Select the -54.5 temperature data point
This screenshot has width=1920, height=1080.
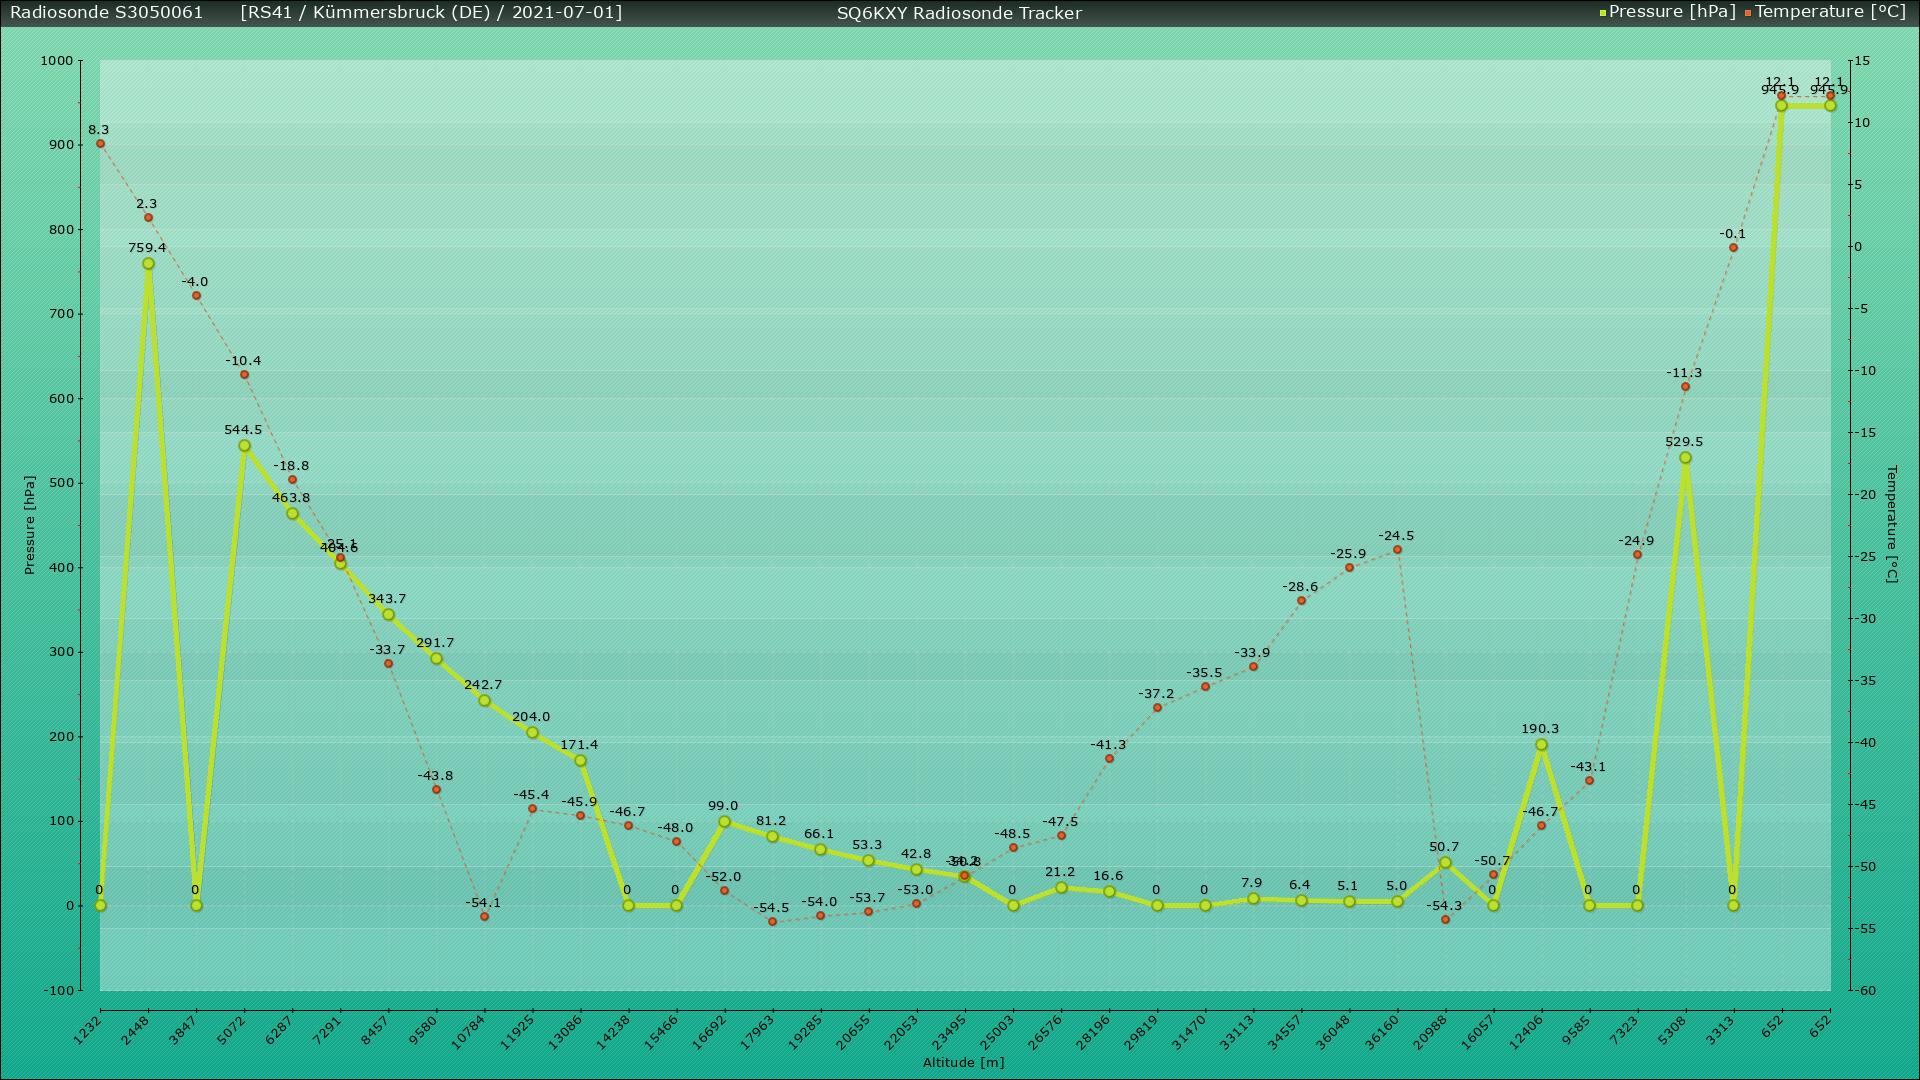[x=772, y=922]
